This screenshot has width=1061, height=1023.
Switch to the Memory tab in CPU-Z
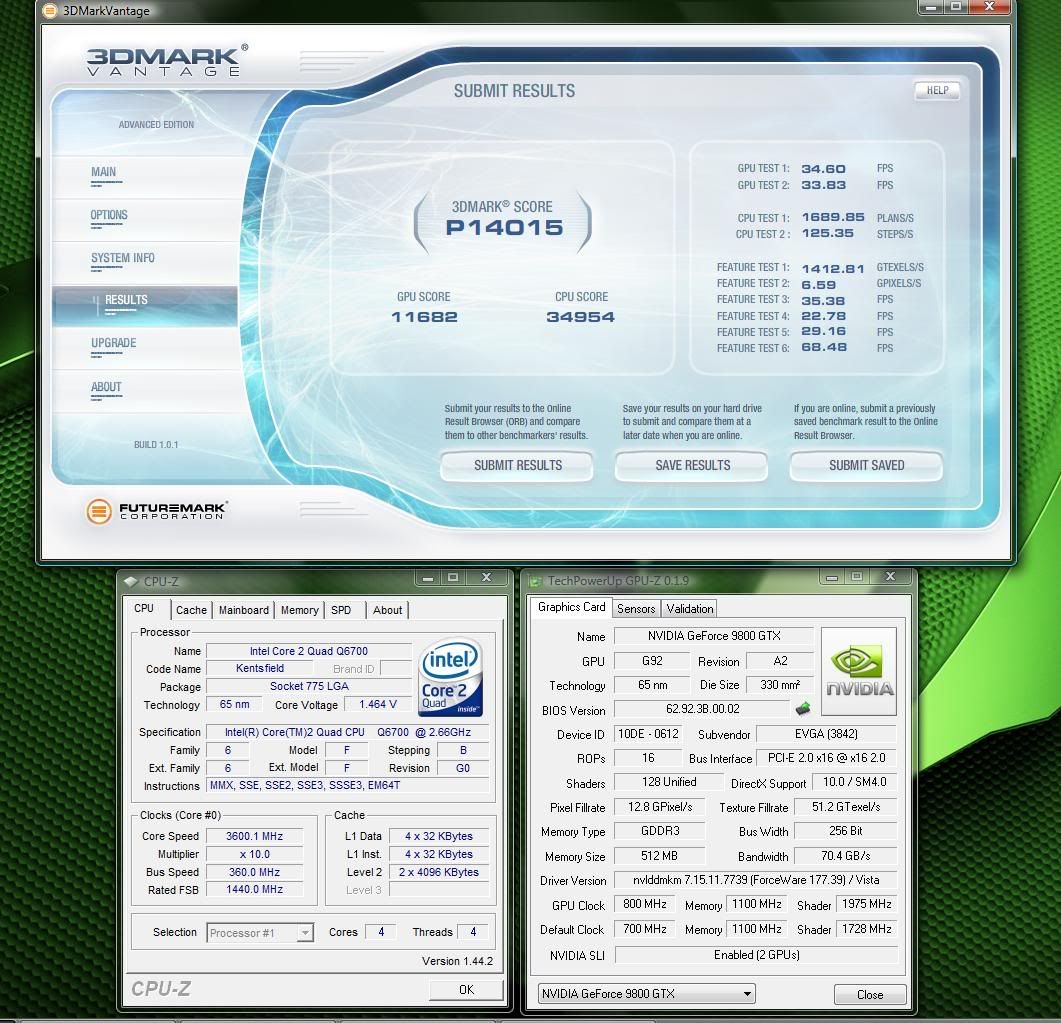pos(299,610)
